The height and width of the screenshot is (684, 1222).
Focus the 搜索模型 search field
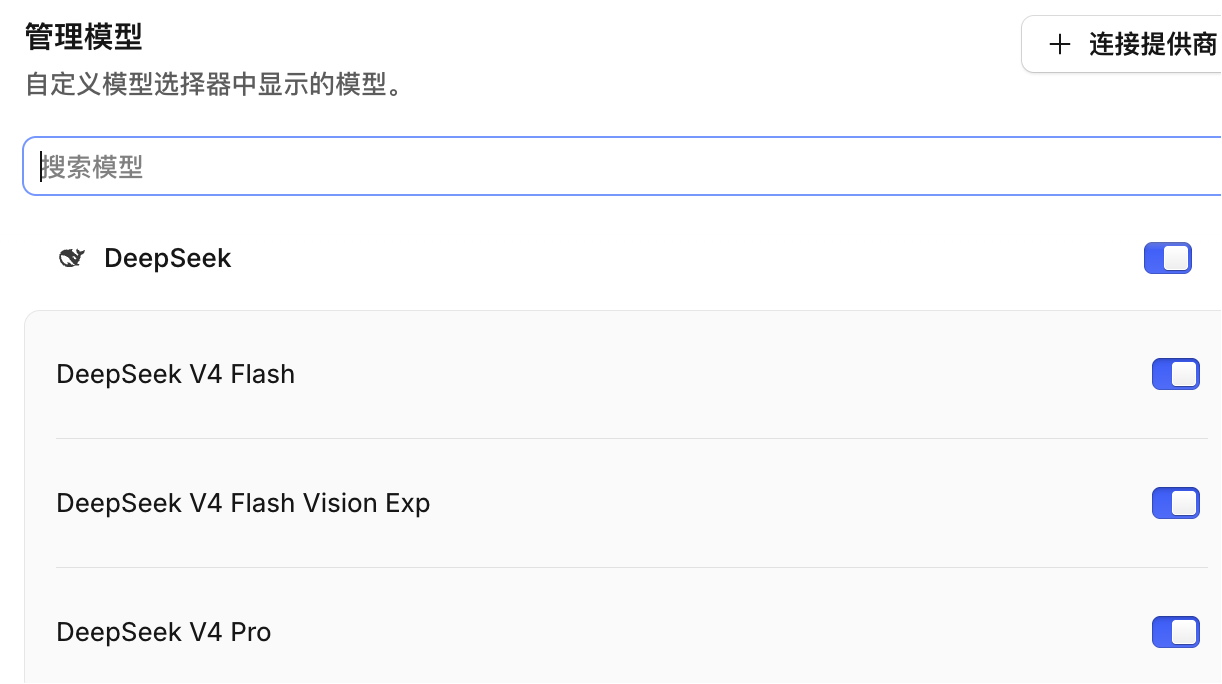coord(622,166)
